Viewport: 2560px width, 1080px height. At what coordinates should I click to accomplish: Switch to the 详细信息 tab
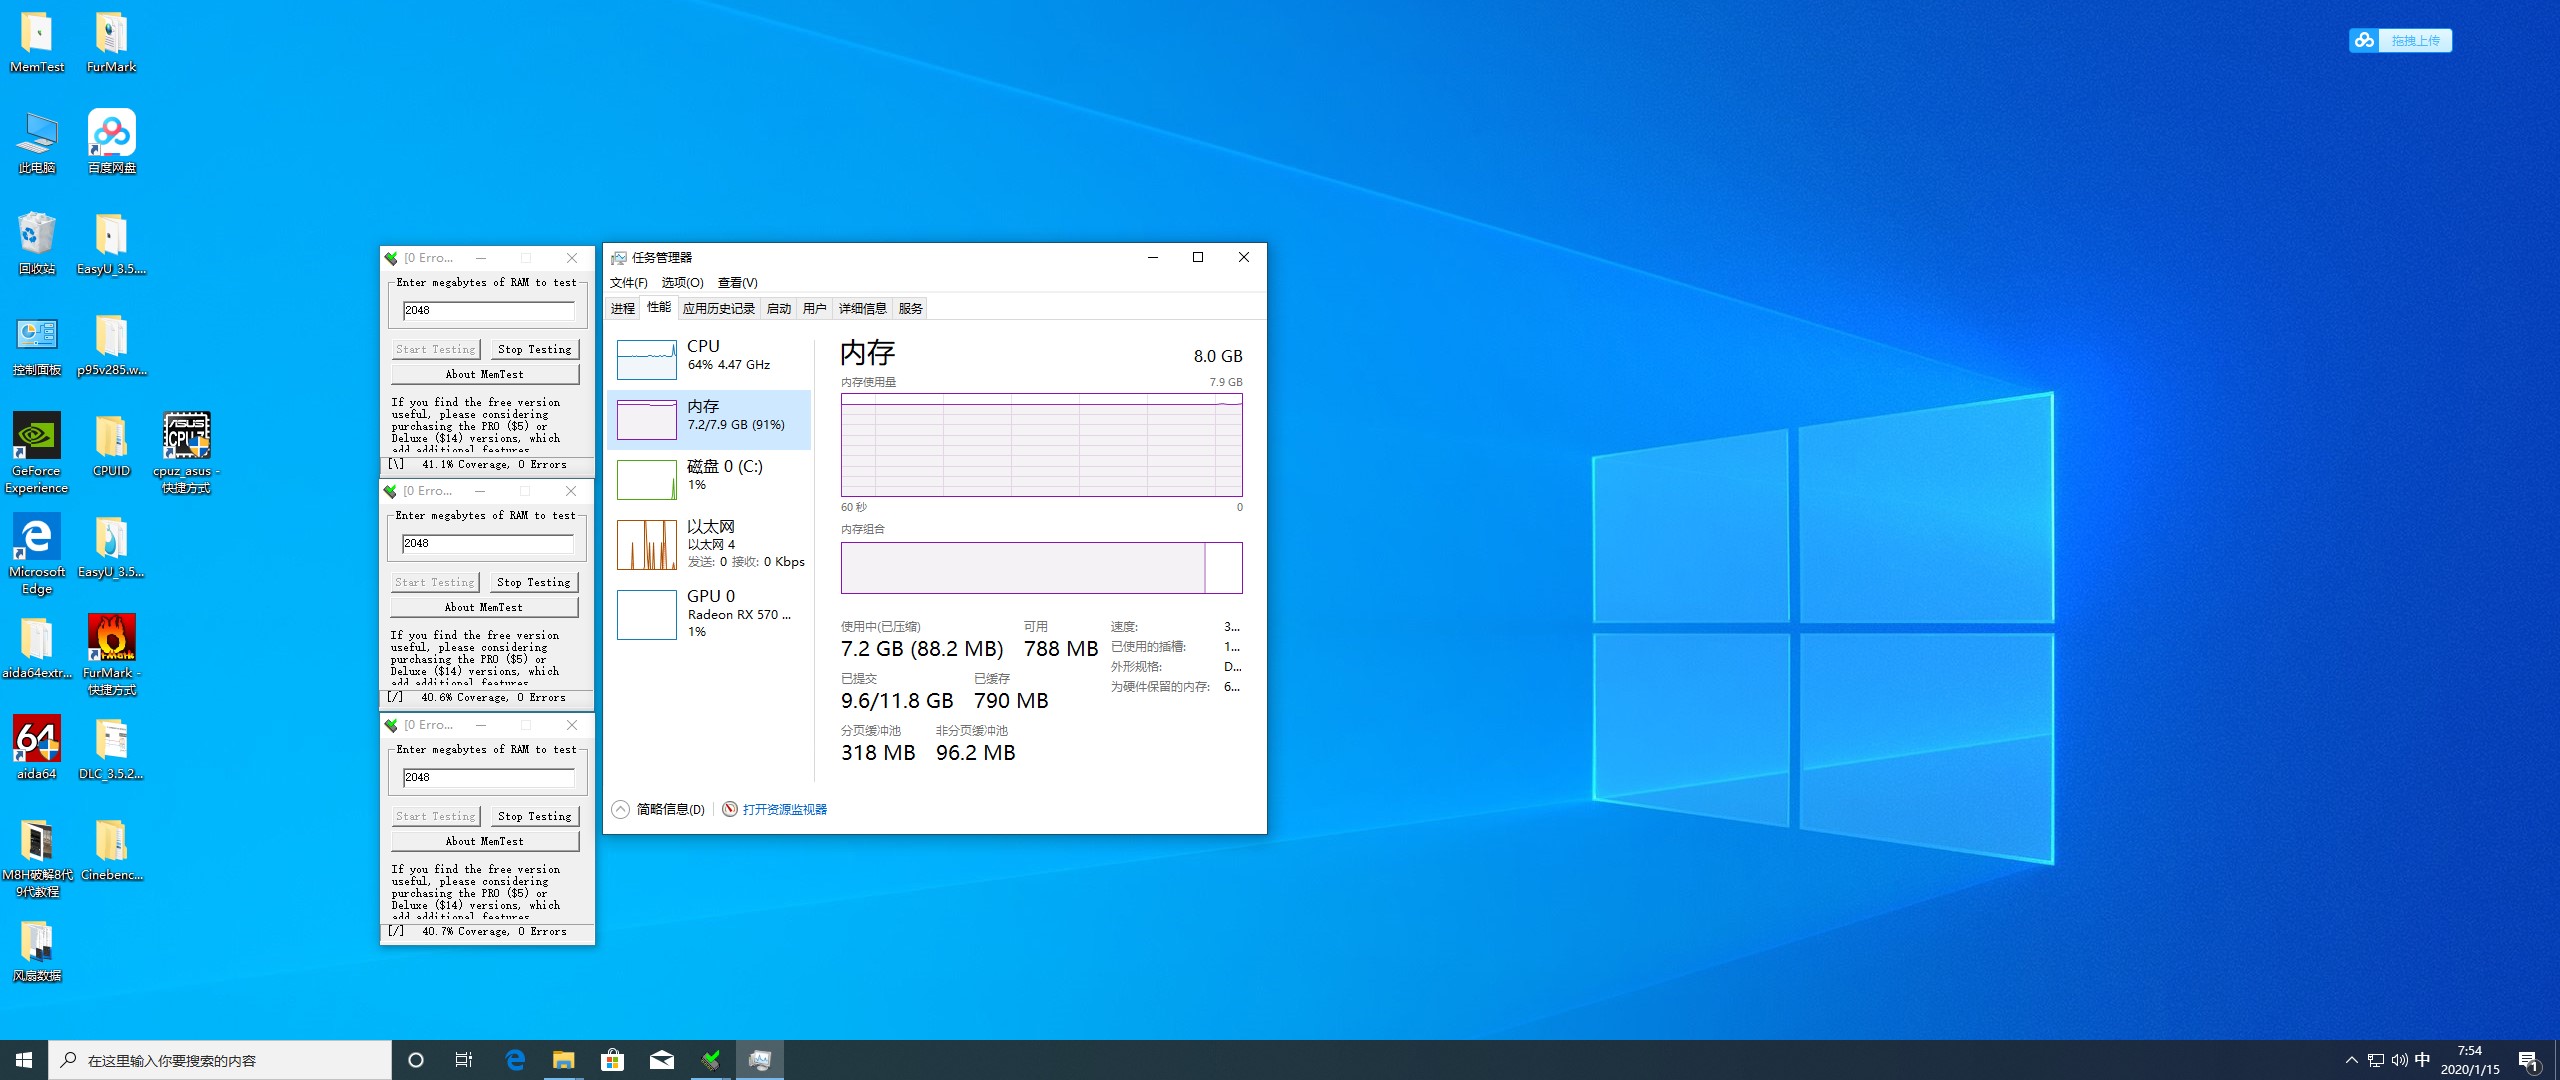[862, 308]
